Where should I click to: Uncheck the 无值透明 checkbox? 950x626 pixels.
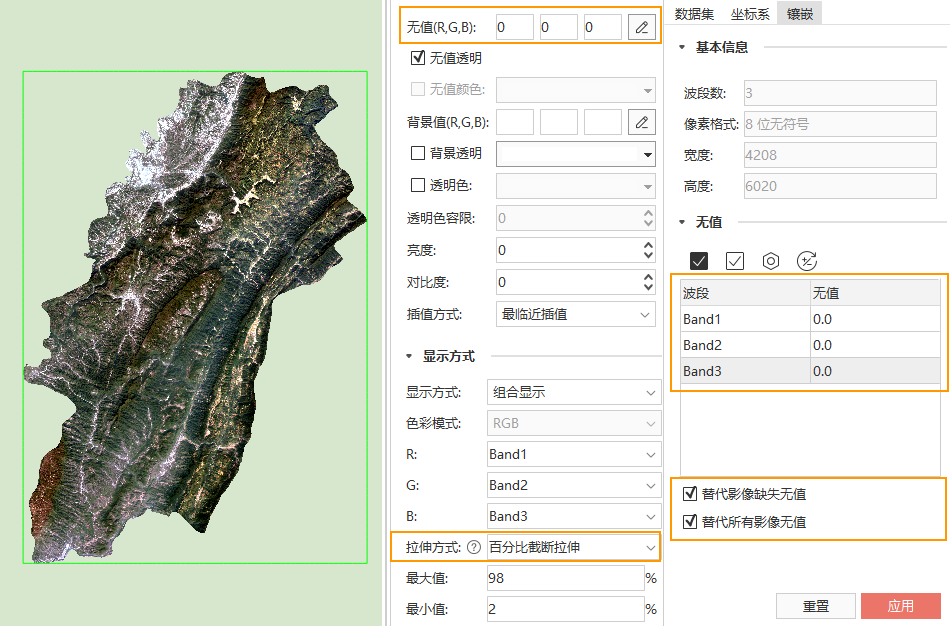point(418,59)
